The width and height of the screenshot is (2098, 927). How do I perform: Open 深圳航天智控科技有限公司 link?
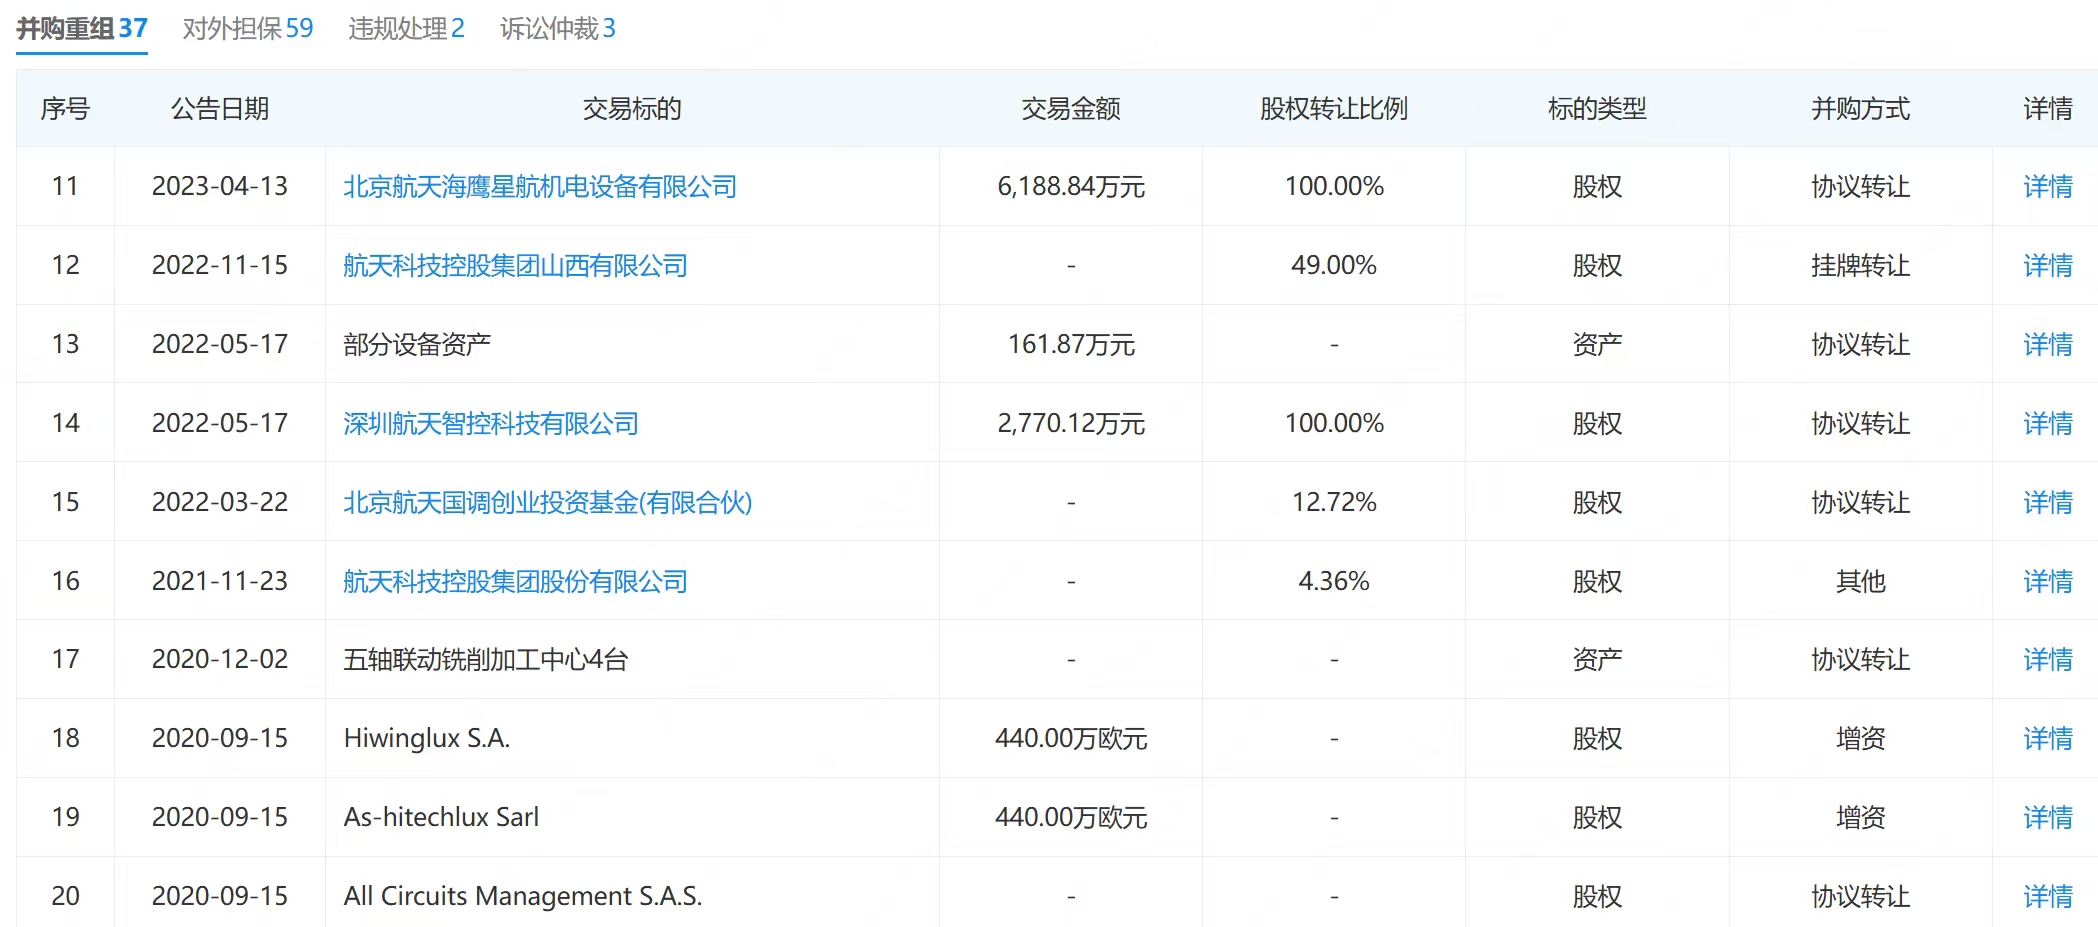pos(491,424)
